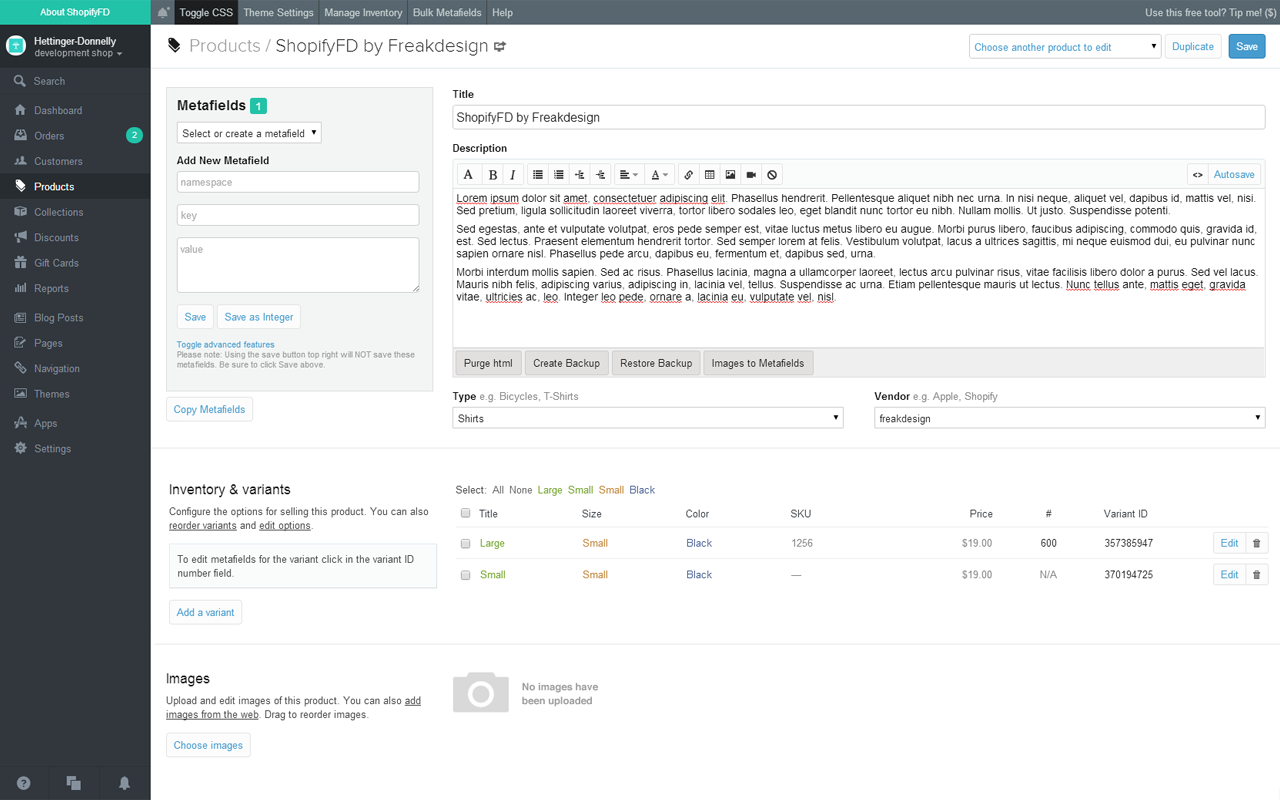Insert a video into the description
Screen dimensions: 1280x800
(x=751, y=175)
